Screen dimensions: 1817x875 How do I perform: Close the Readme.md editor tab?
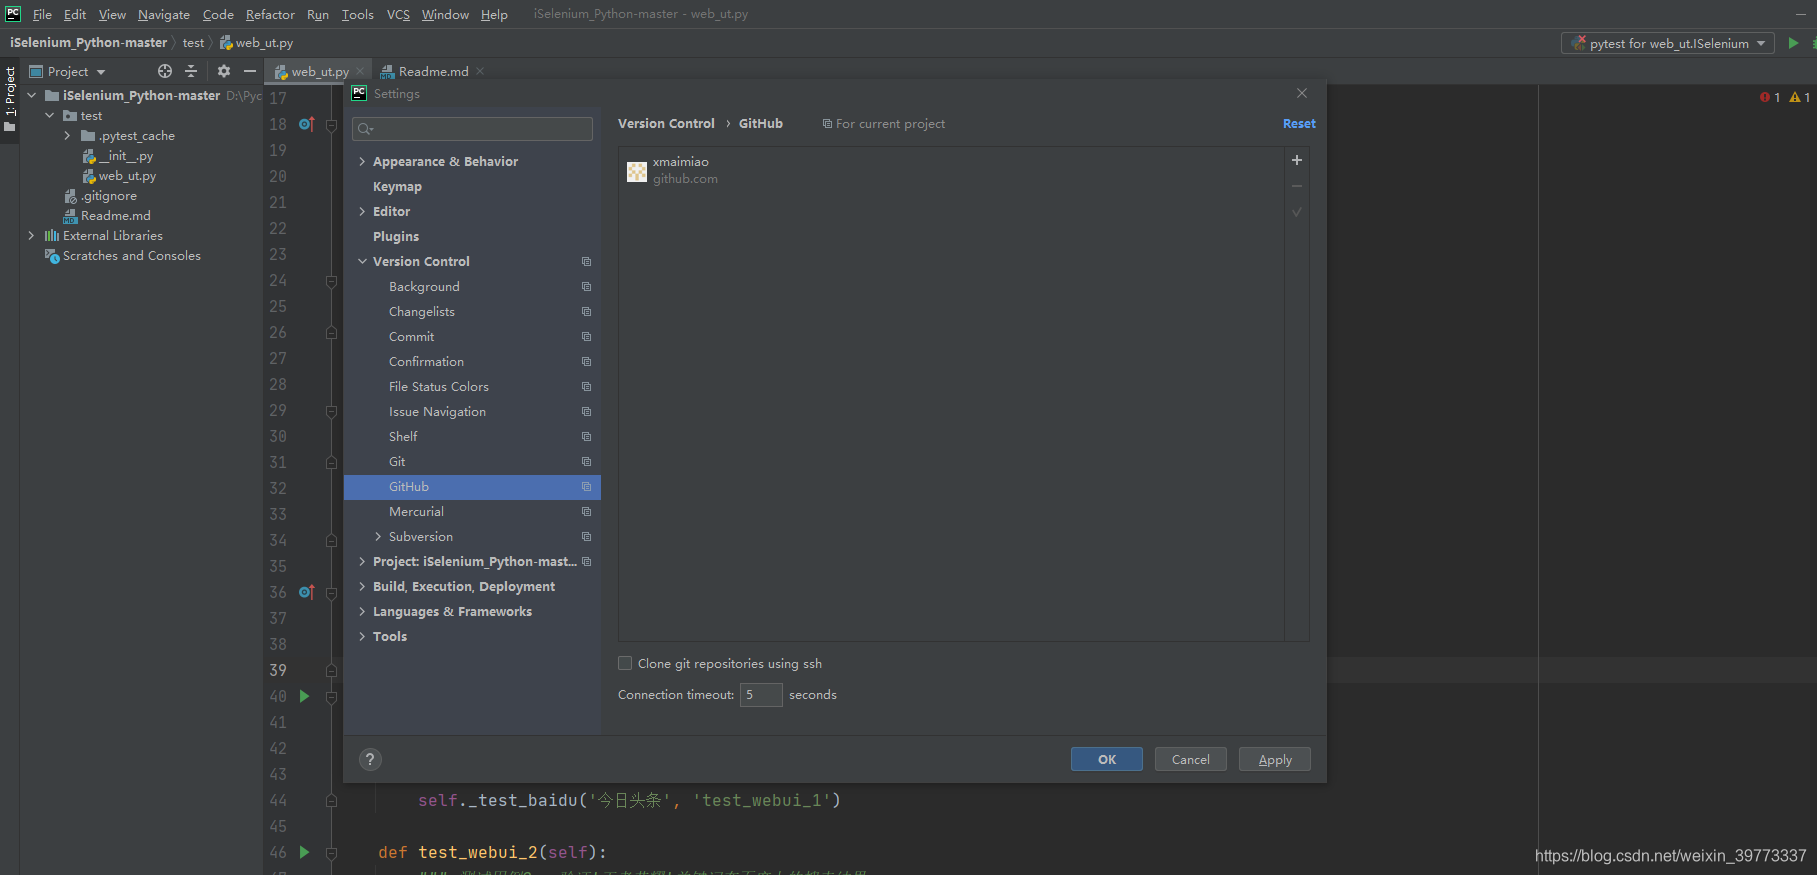[x=480, y=71]
